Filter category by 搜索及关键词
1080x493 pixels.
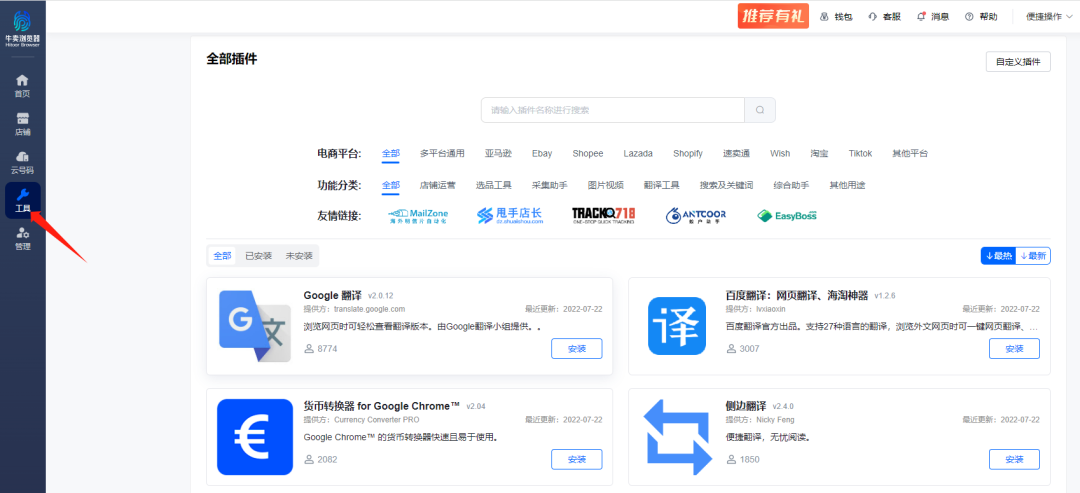727,185
